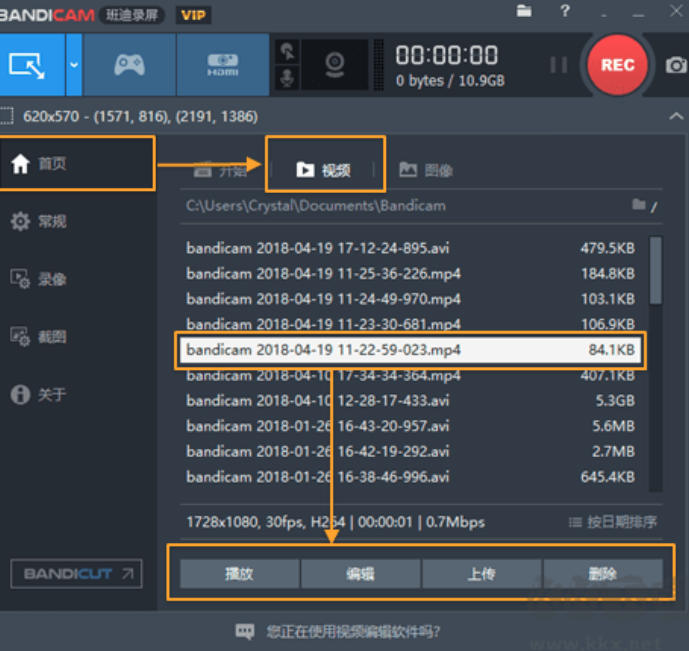Click the file list vertical scrollbar
Image resolution: width=689 pixels, height=651 pixels.
tap(655, 270)
